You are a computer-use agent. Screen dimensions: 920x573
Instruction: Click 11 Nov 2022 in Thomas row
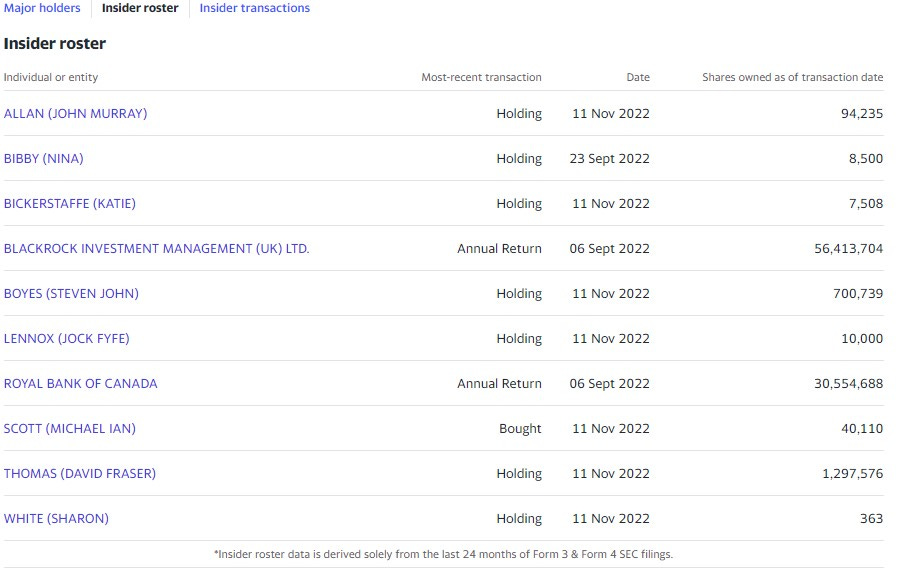click(x=611, y=474)
